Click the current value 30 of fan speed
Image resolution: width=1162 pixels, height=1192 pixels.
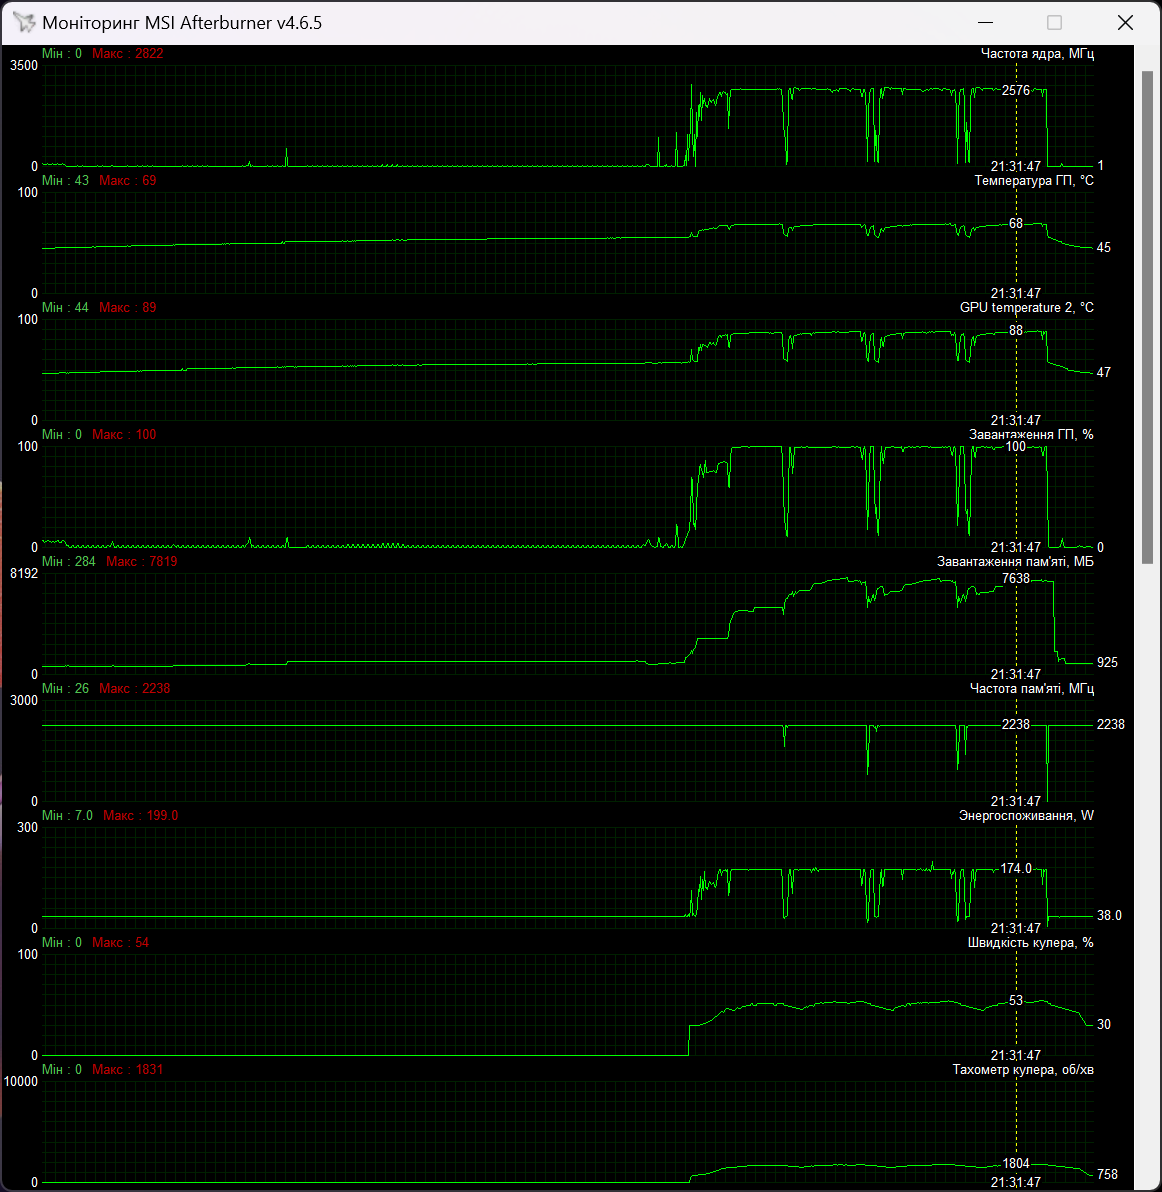pos(1103,1025)
